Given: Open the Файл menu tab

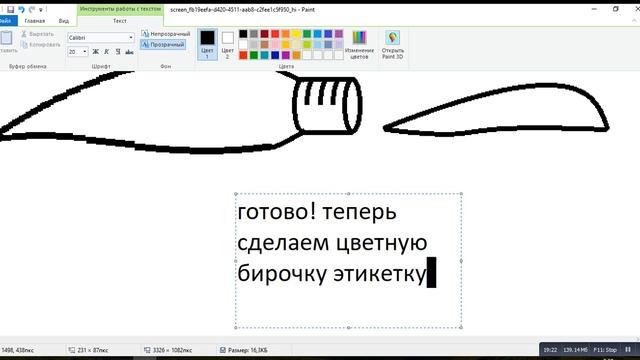Looking at the screenshot, I should tap(7, 21).
